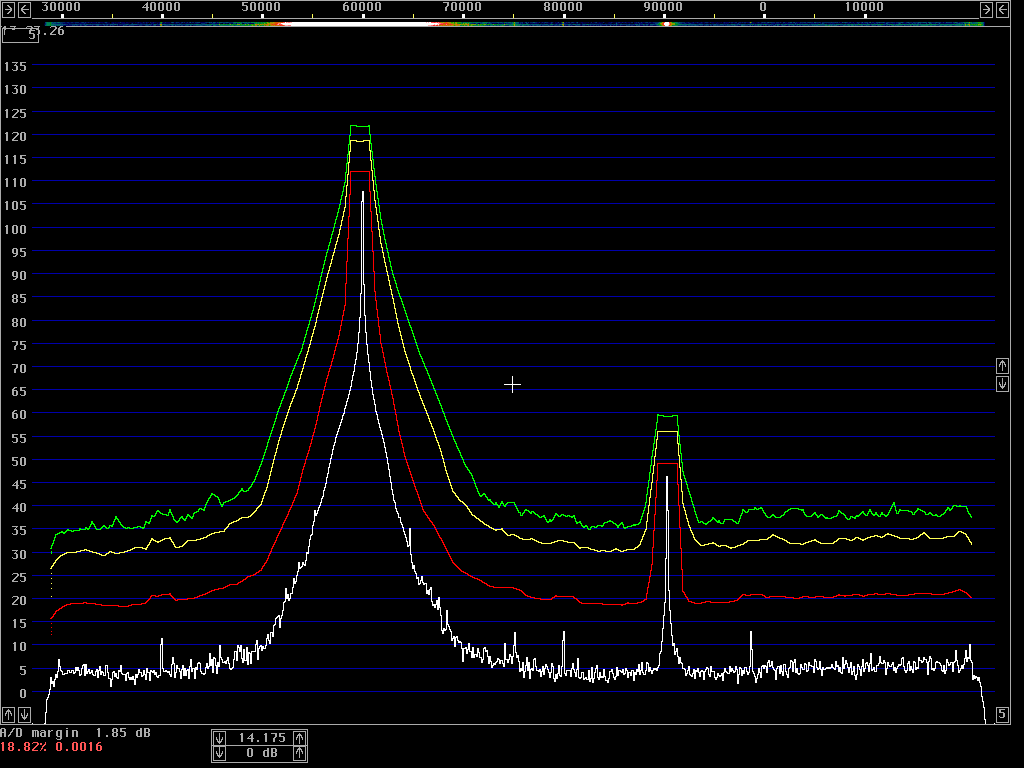This screenshot has width=1024, height=768.
Task: Click the 60 dB axis label
Action: (x=19, y=415)
